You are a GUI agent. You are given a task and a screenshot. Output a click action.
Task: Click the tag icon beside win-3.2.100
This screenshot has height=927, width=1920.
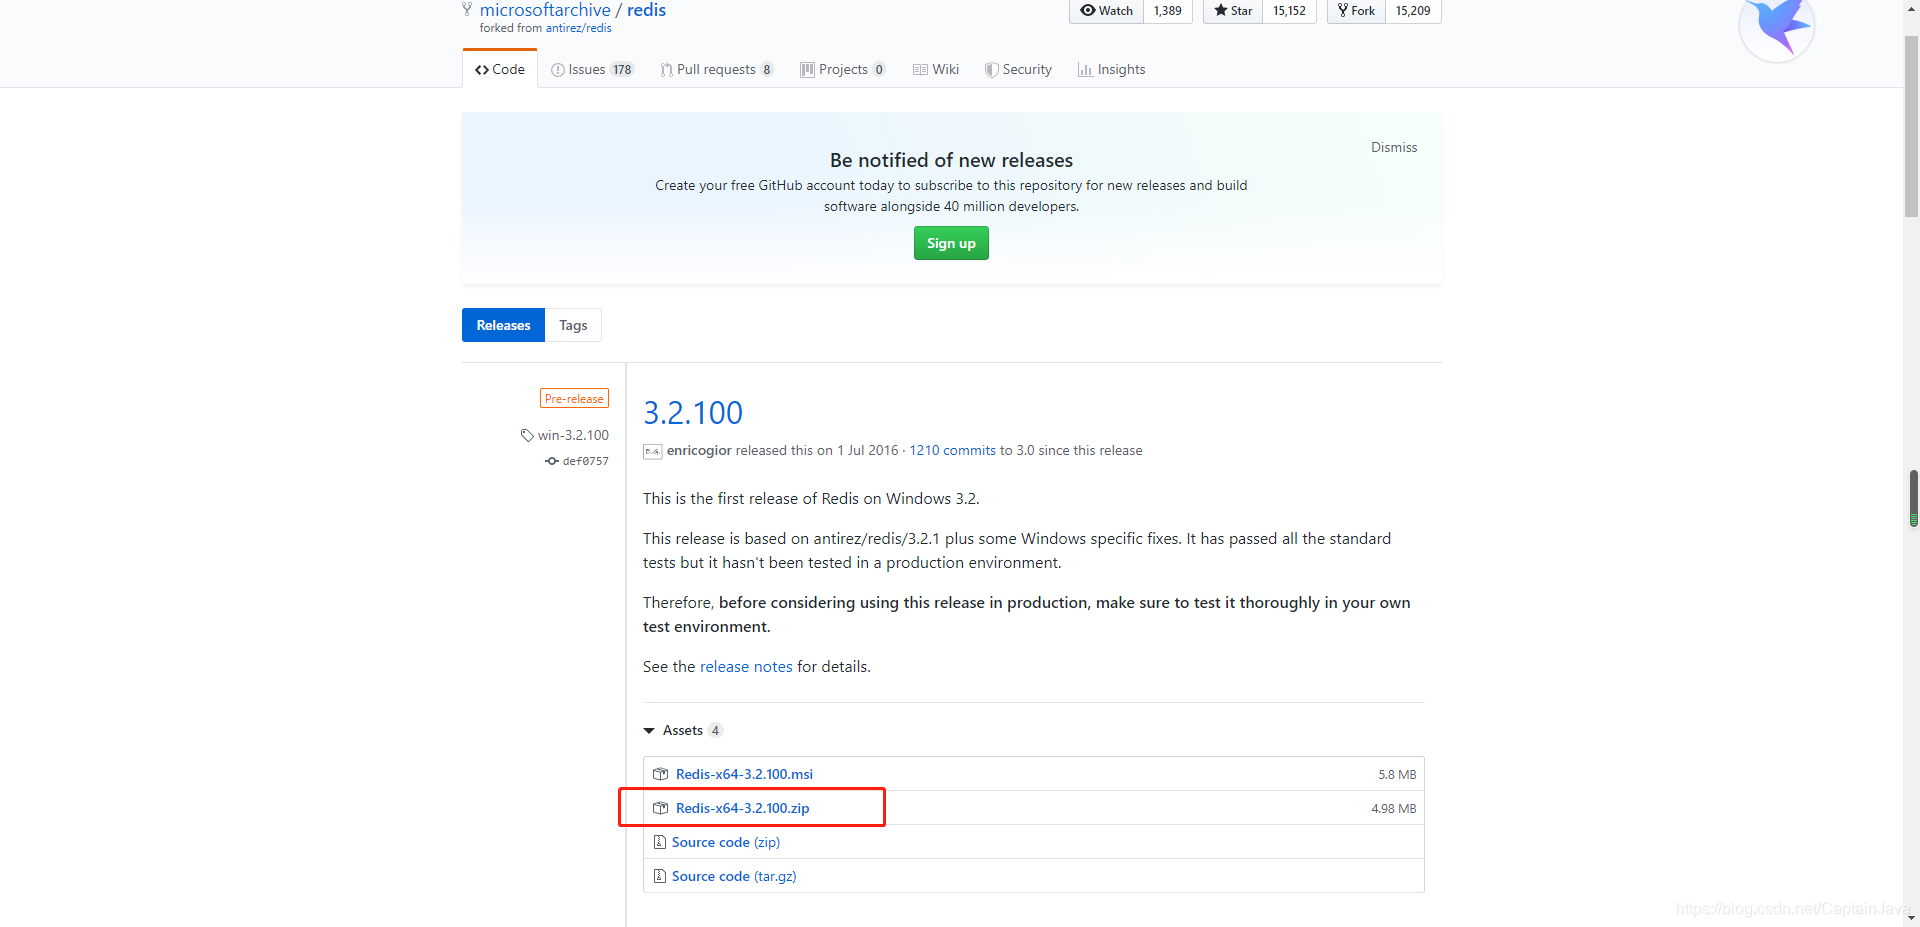click(x=527, y=435)
